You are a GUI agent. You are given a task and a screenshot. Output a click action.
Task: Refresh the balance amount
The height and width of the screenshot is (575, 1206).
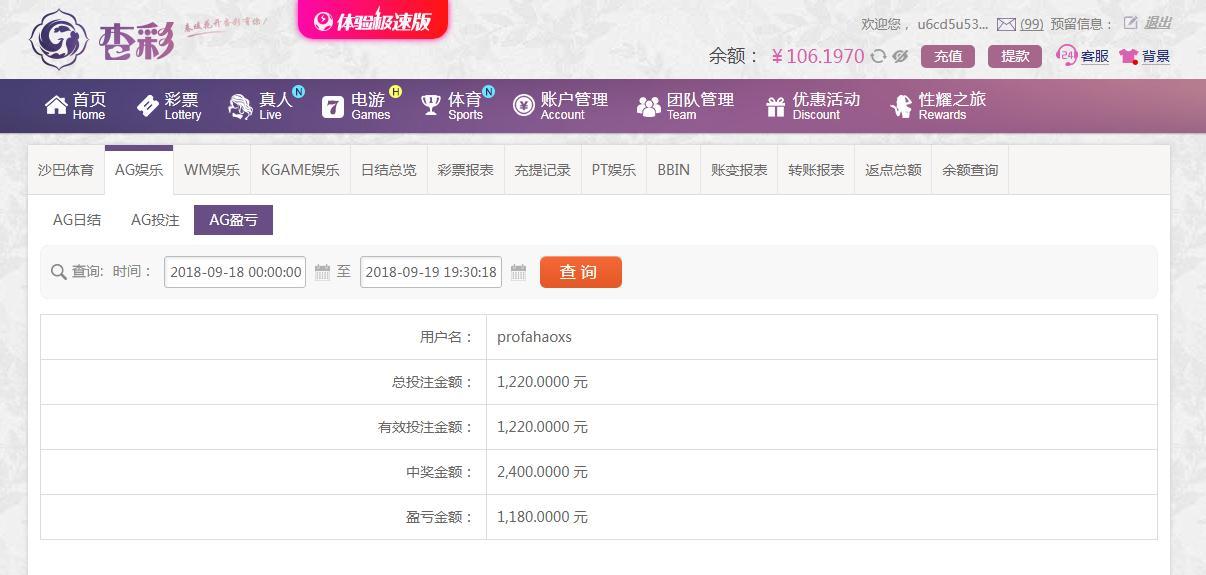878,56
